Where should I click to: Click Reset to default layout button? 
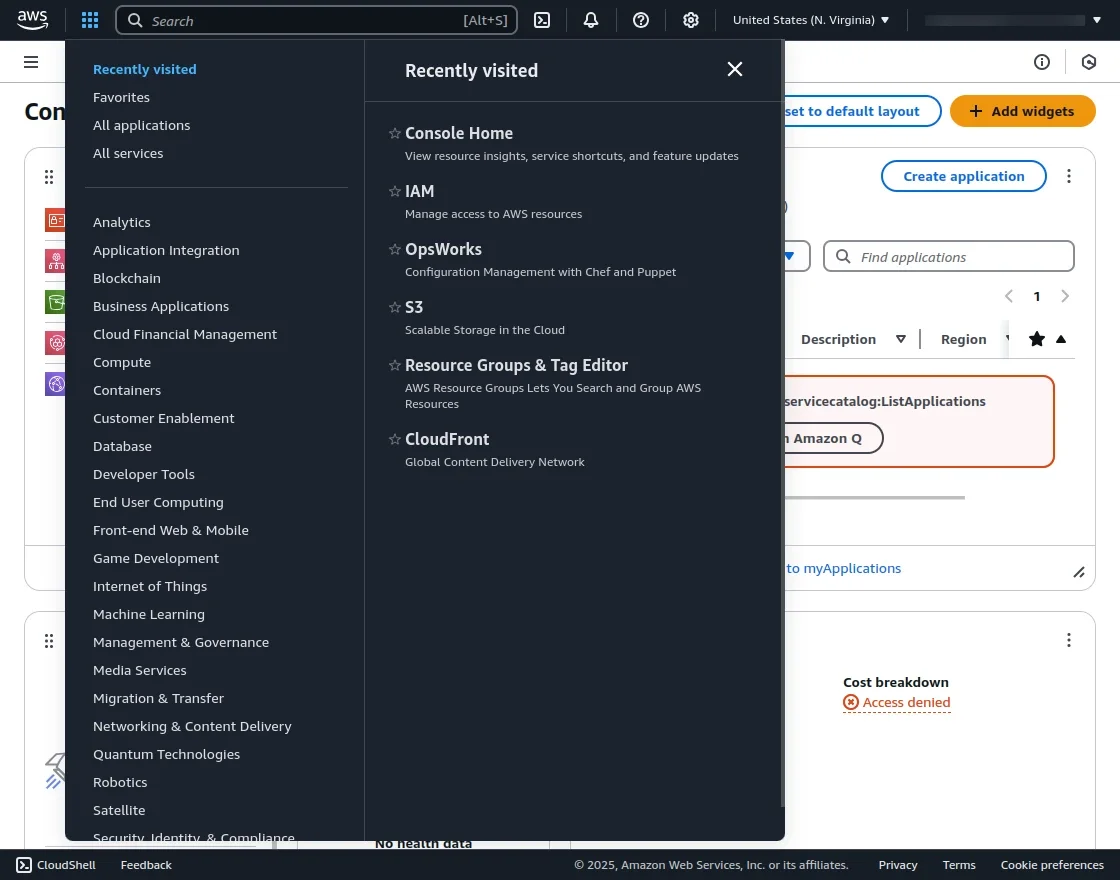tap(862, 111)
